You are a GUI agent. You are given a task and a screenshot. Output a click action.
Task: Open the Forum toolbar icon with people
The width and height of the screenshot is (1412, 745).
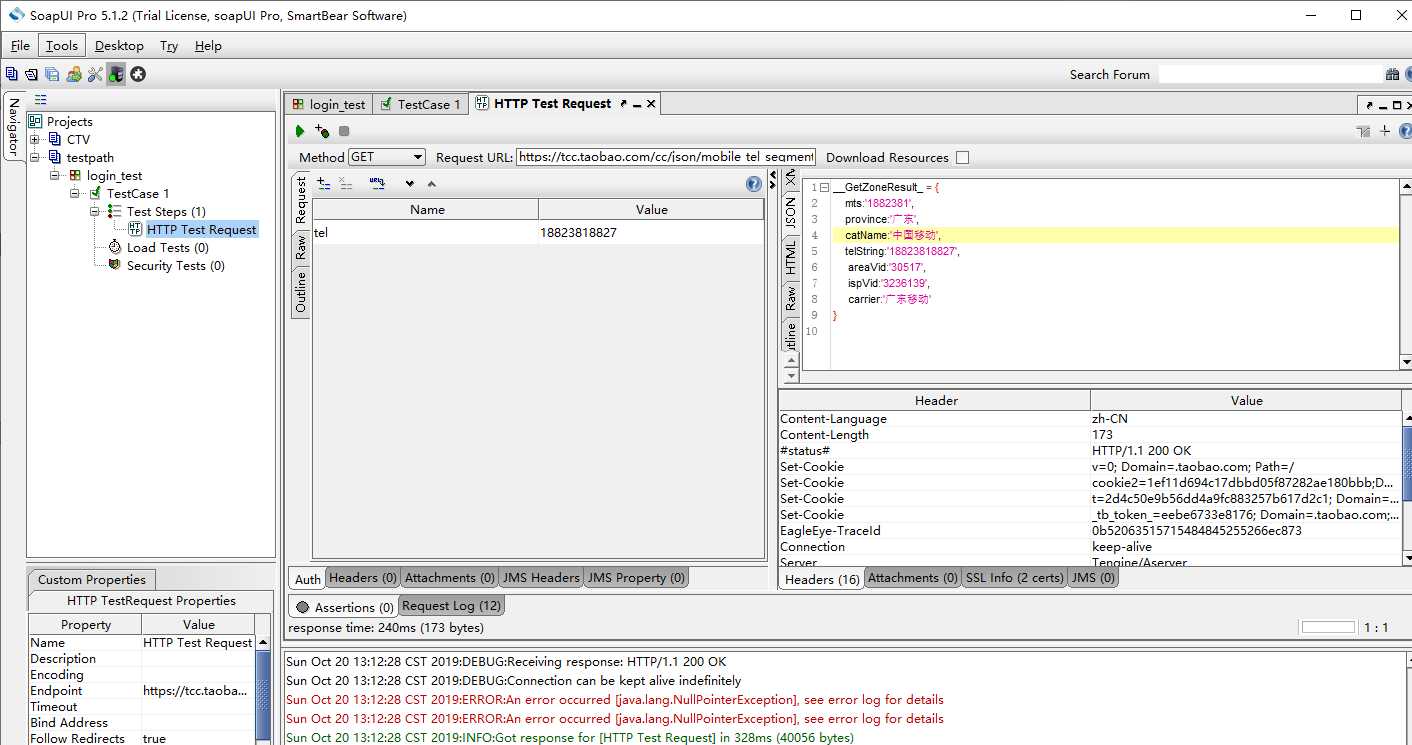pyautogui.click(x=74, y=74)
